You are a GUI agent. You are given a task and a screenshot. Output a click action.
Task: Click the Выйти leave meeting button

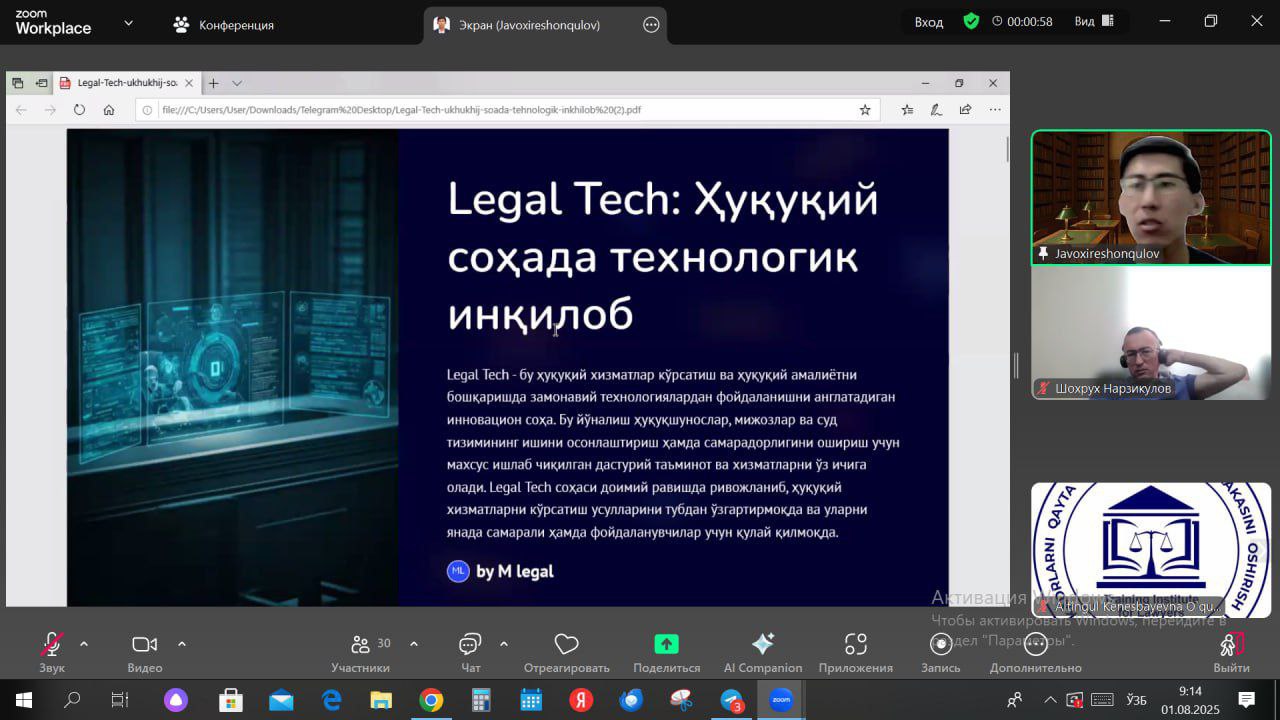click(1231, 650)
